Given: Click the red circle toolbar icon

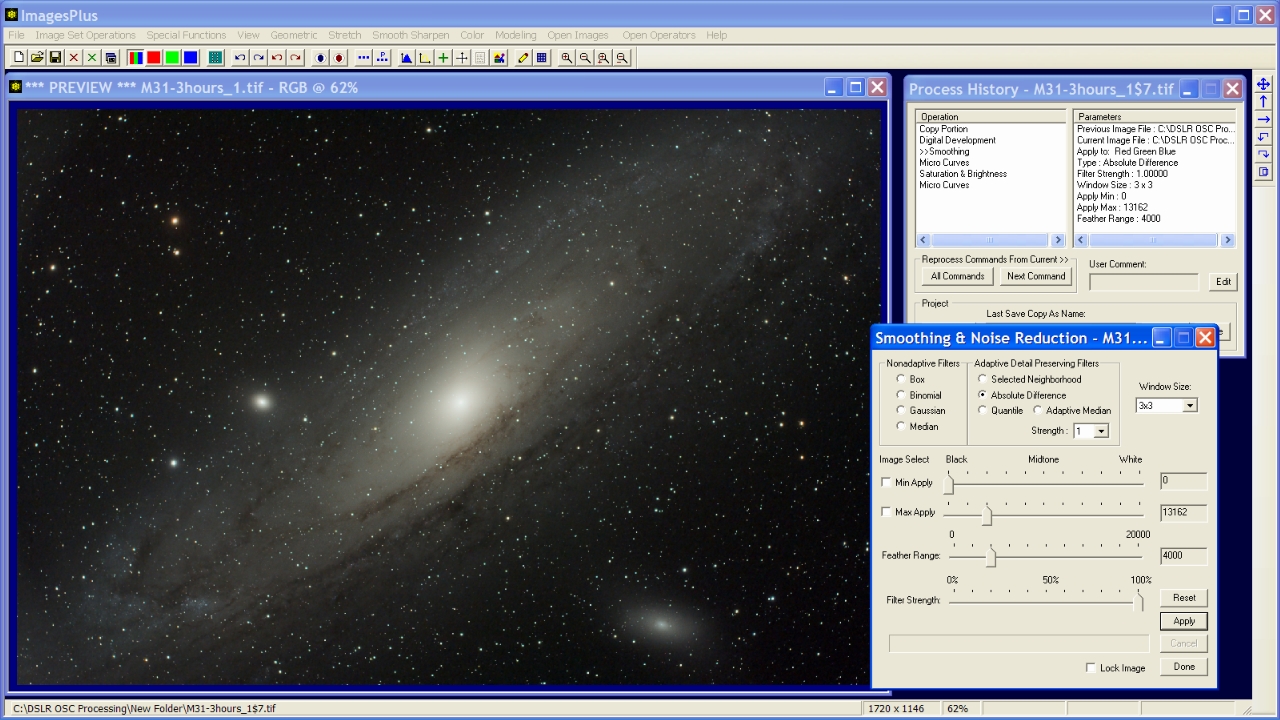Looking at the screenshot, I should pos(339,58).
